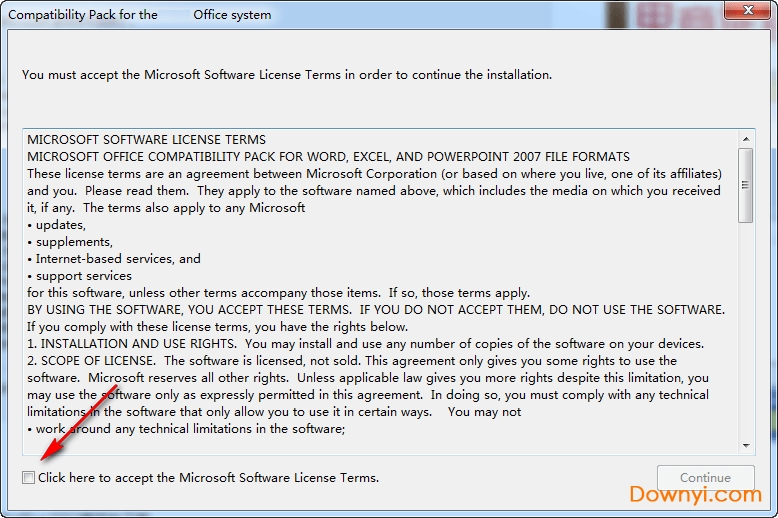This screenshot has width=778, height=518.
Task: Click the 'Internet-based services, and' bullet line
Action: (x=118, y=259)
